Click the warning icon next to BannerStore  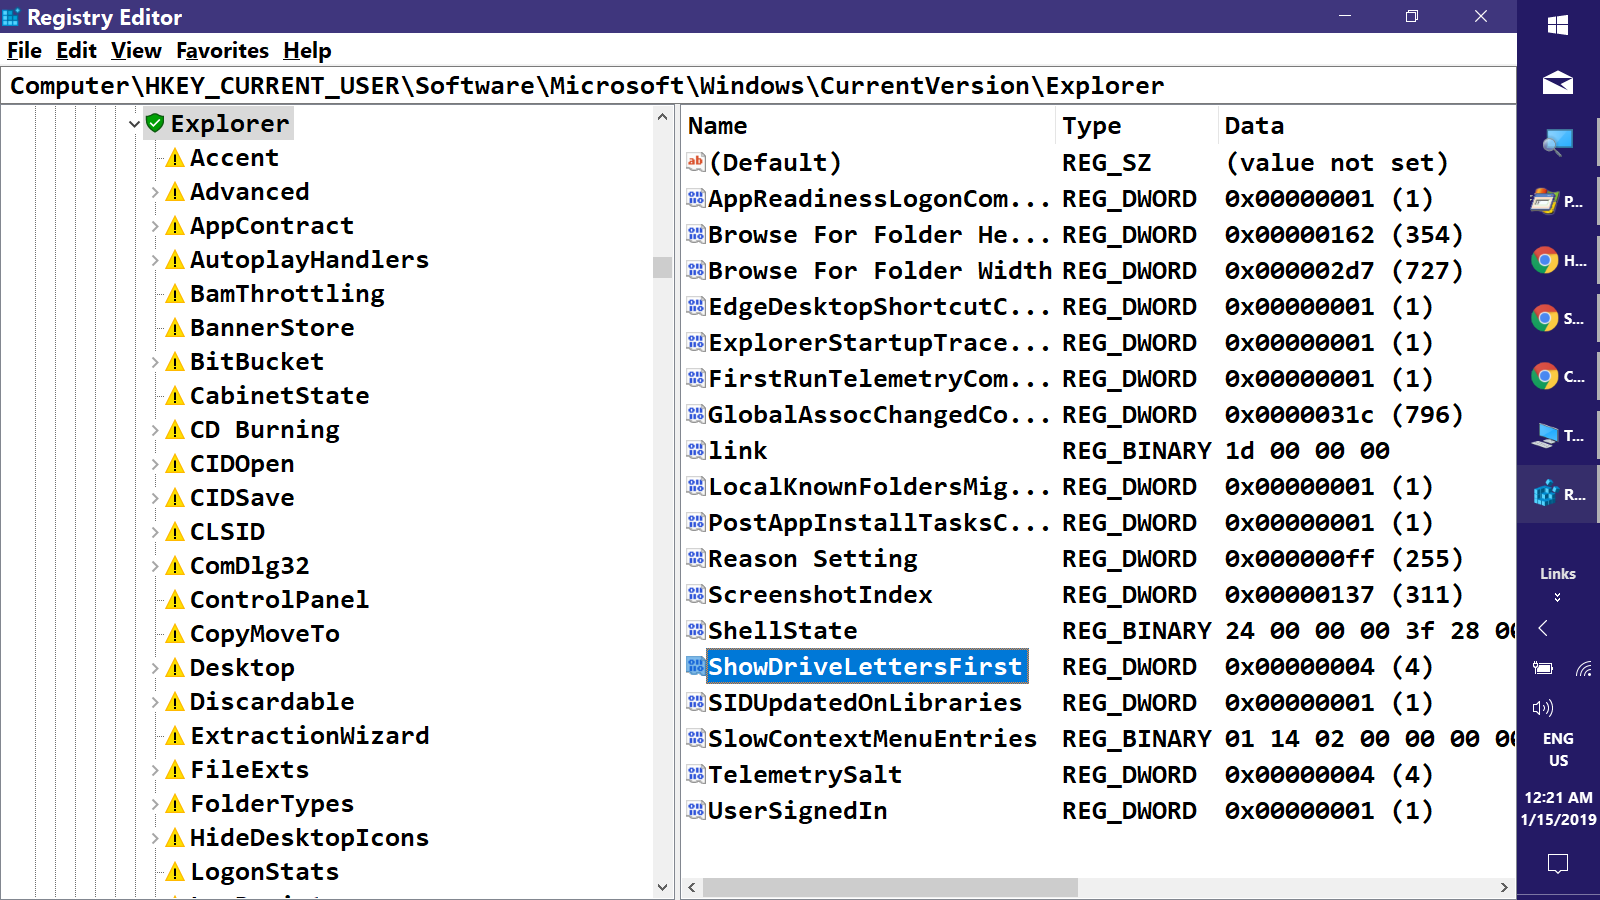[175, 328]
